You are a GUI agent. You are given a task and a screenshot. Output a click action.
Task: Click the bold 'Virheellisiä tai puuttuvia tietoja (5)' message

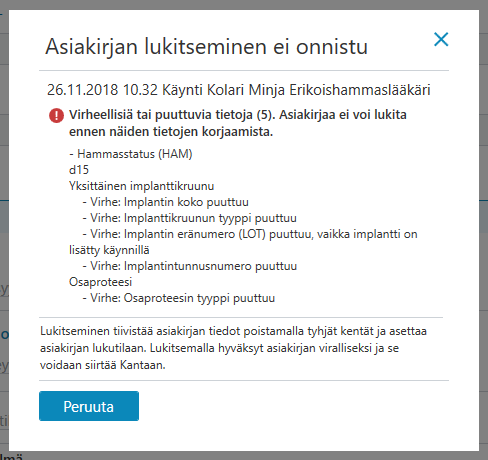point(172,115)
